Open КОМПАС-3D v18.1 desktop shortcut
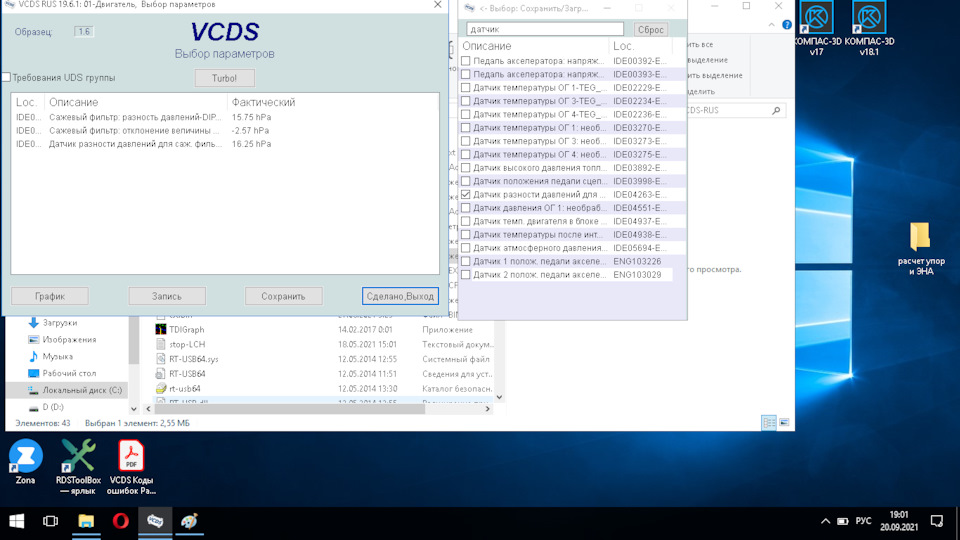960x540 pixels. [869, 29]
